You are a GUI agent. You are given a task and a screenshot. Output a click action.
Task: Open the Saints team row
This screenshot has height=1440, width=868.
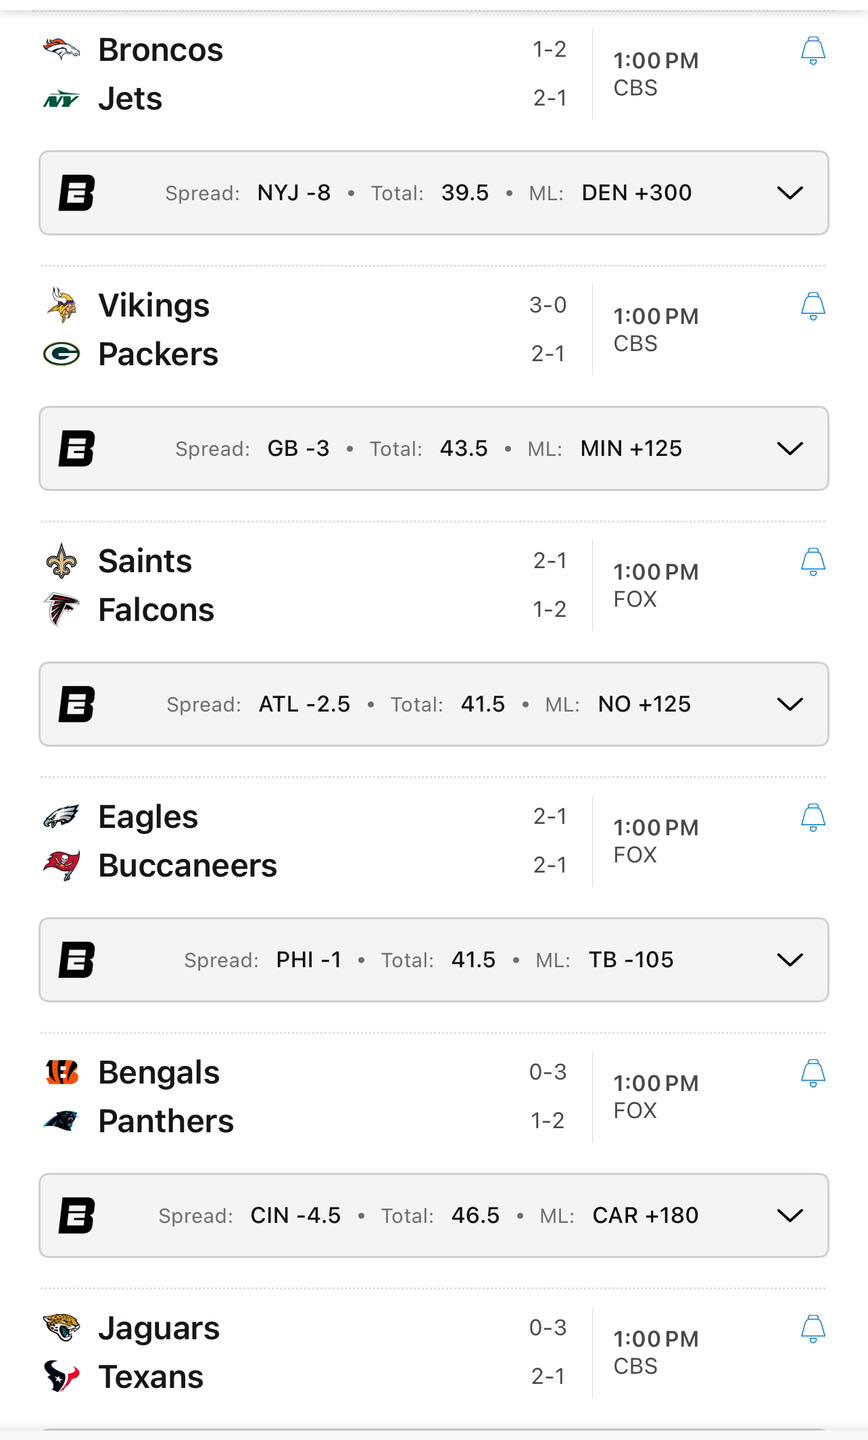[x=306, y=561]
